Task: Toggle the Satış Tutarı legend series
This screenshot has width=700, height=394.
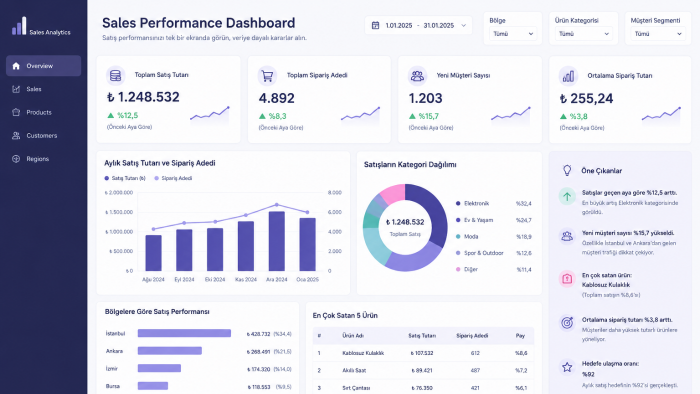Action: pos(125,178)
